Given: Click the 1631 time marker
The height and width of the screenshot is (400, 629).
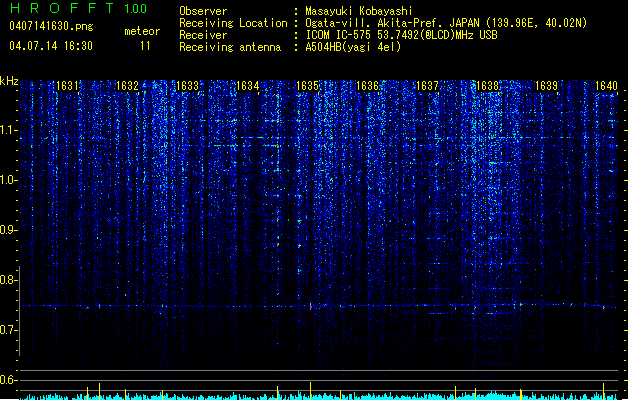Looking at the screenshot, I should pos(67,86).
